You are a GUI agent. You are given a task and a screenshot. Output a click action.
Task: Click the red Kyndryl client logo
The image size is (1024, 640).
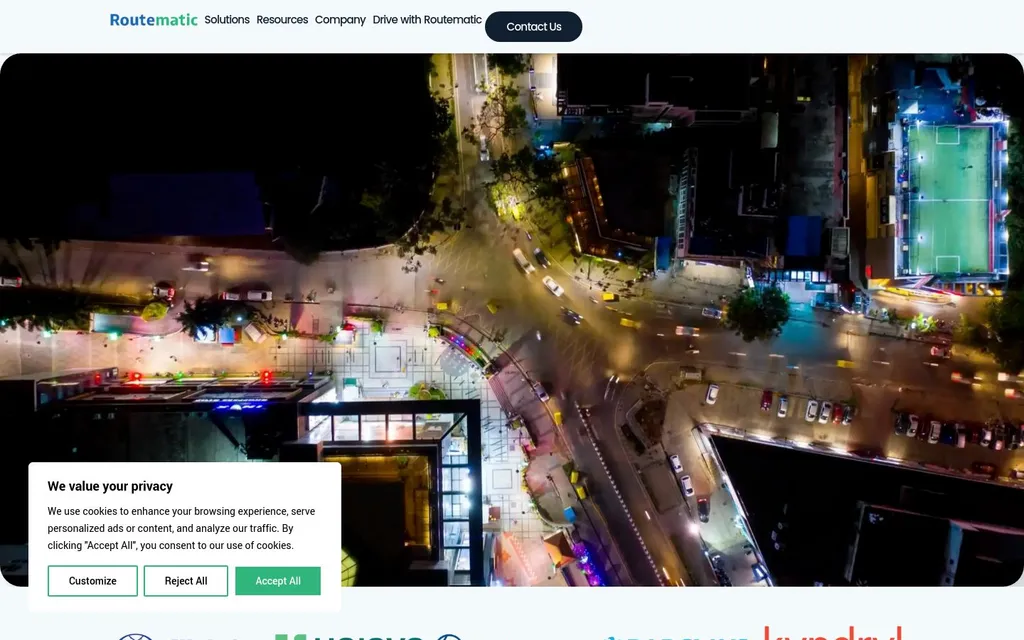(x=832, y=634)
